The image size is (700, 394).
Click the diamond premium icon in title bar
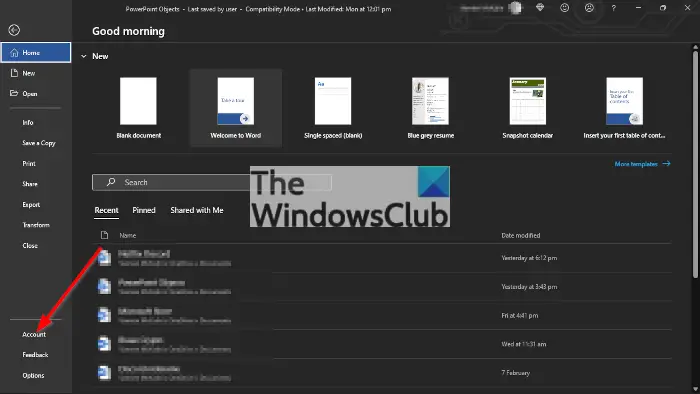(x=540, y=8)
